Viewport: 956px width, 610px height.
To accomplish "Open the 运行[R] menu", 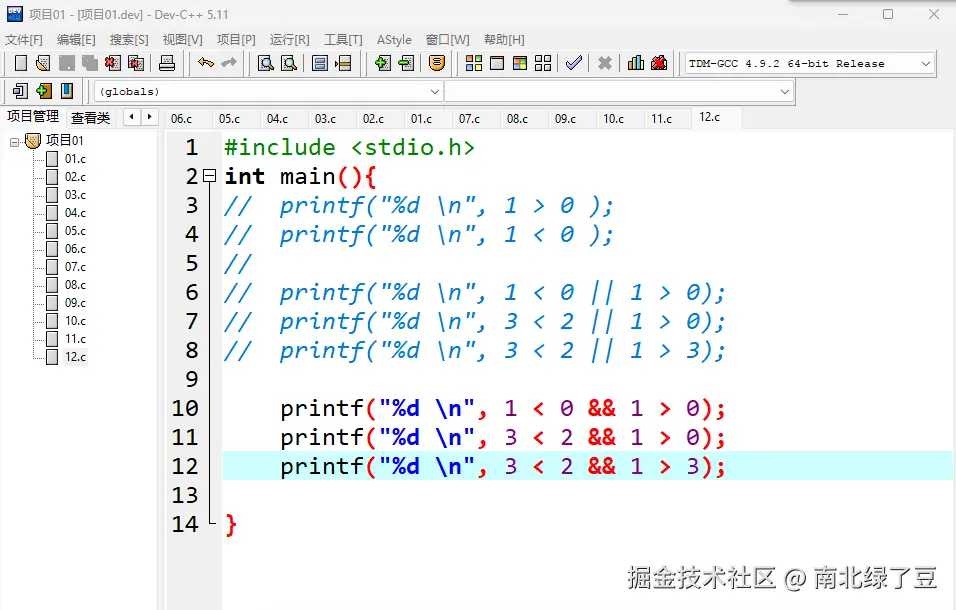I will [x=290, y=40].
